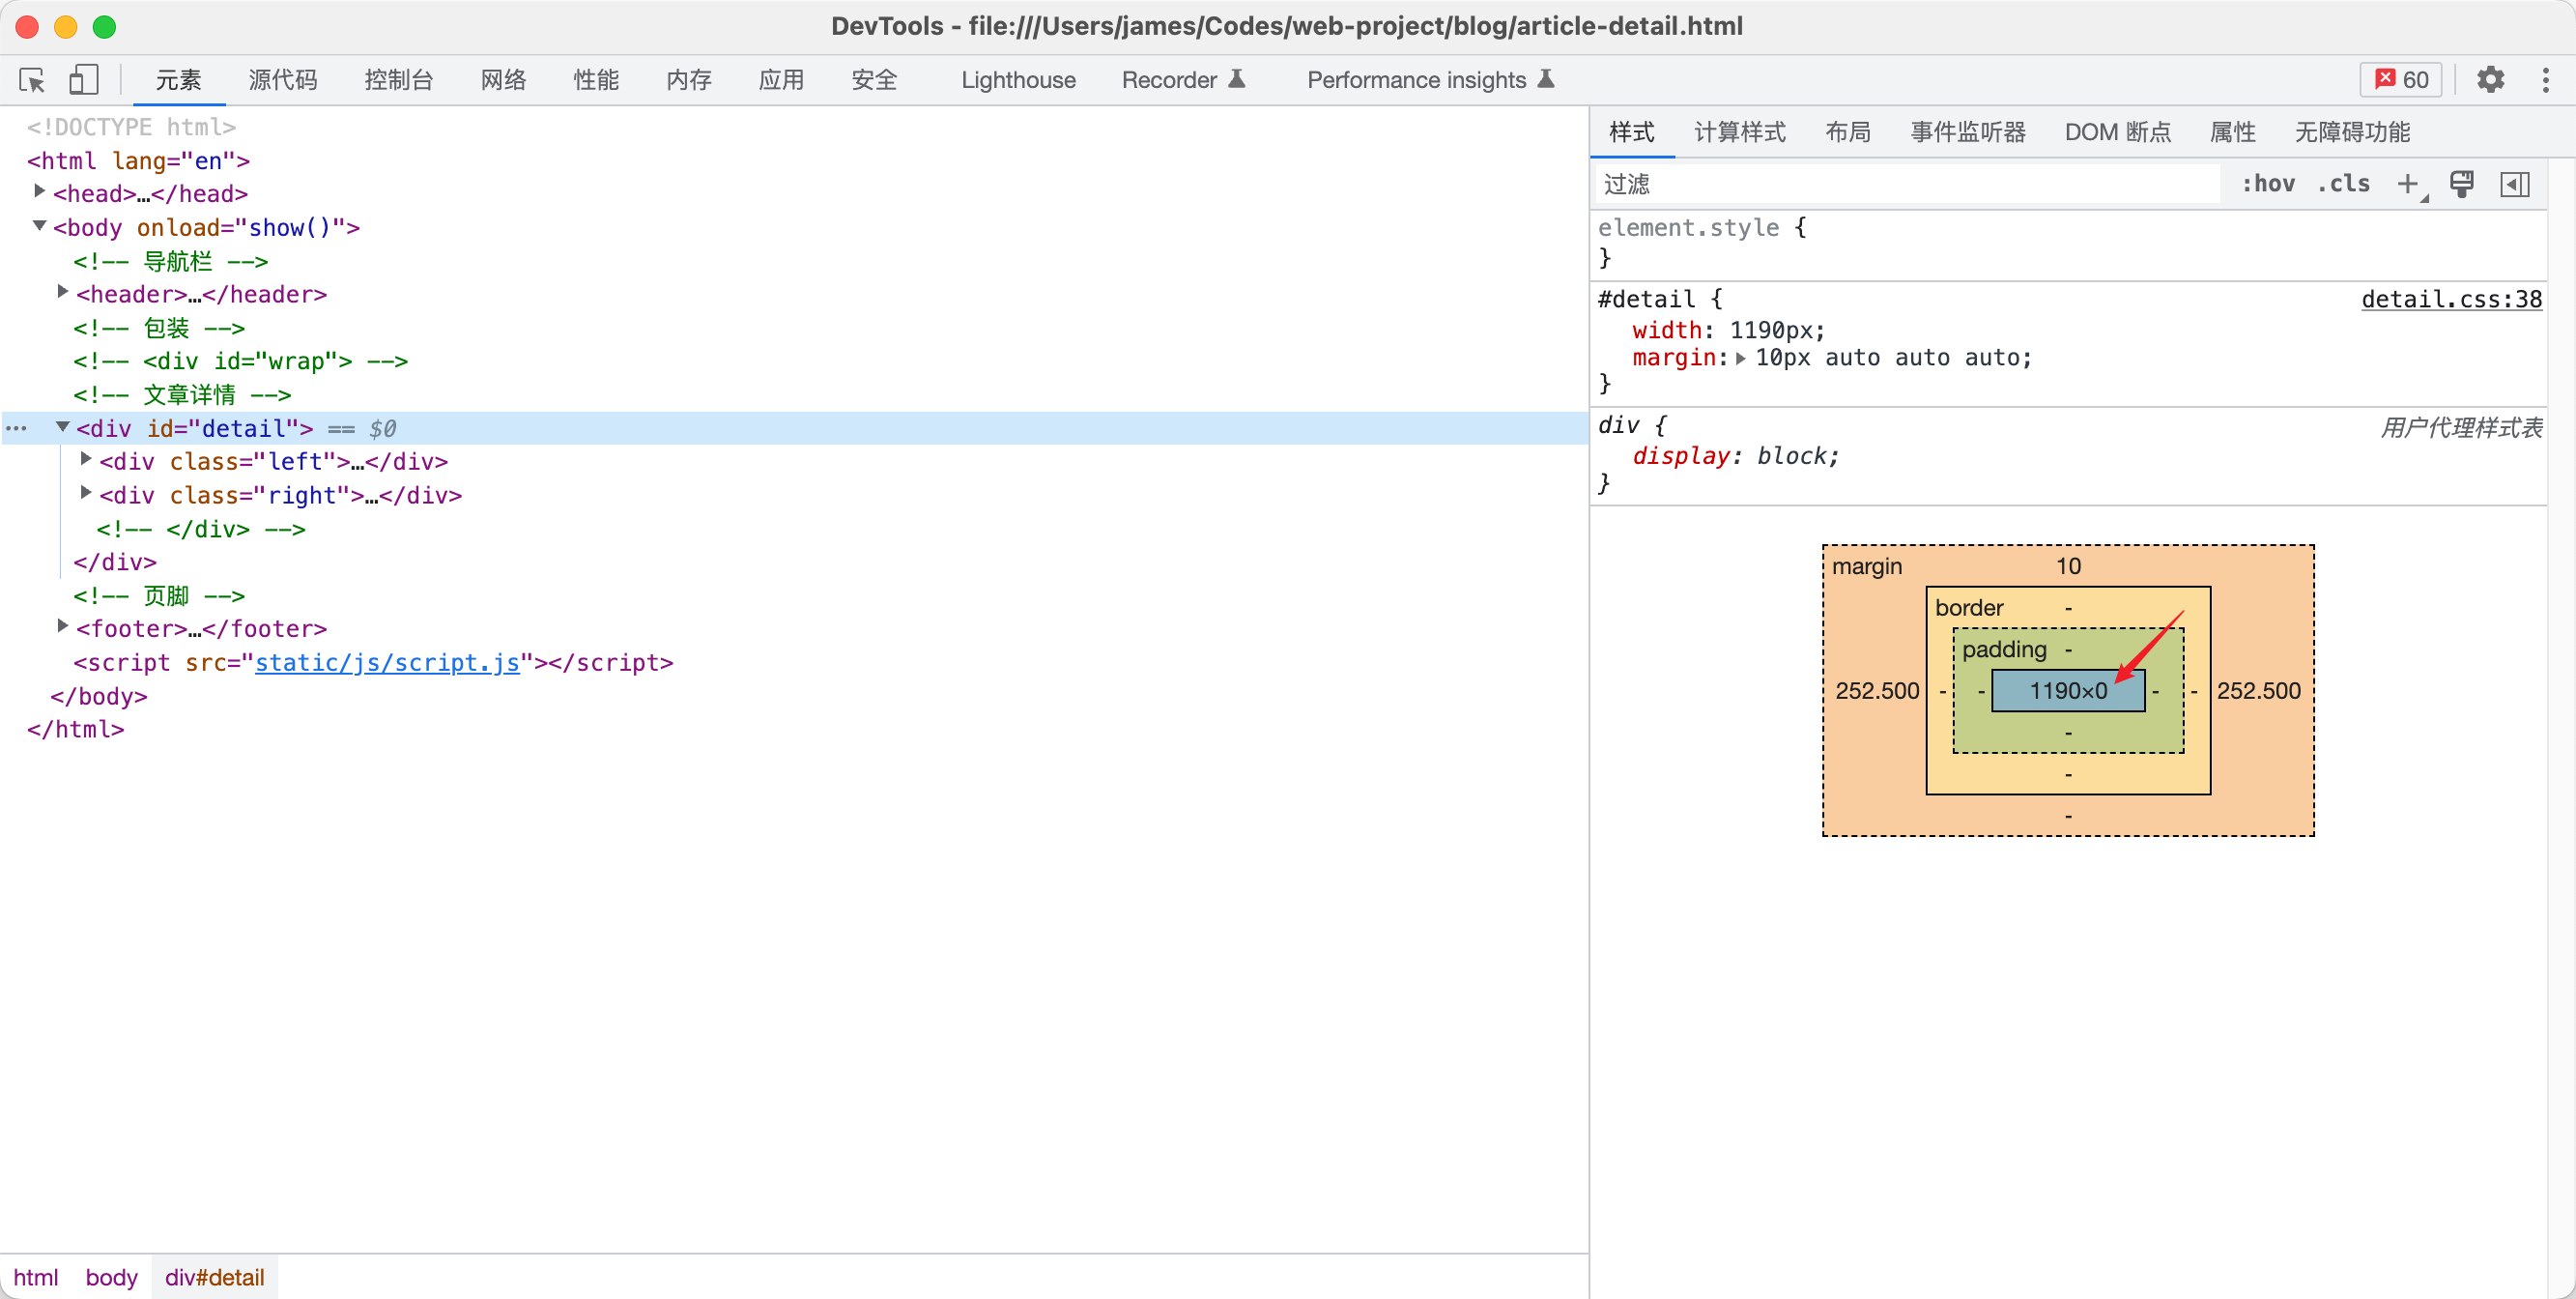Image resolution: width=2576 pixels, height=1299 pixels.
Task: Open the three-dot customize menu
Action: (x=2545, y=80)
